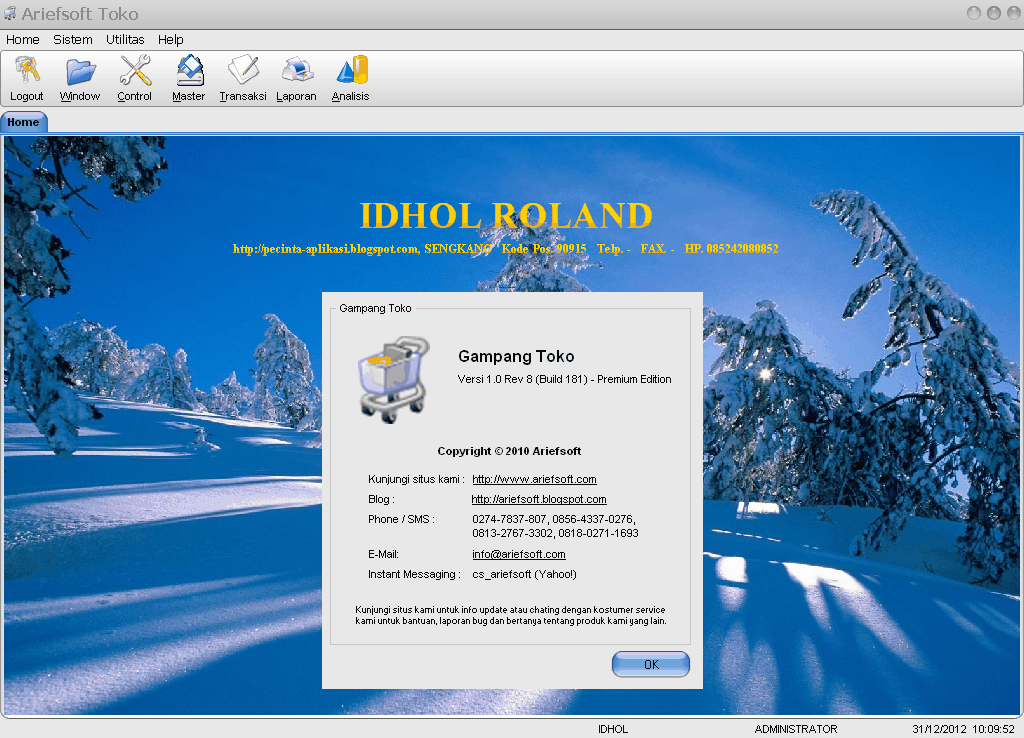Click the IDHOL ROLAND store title

tap(506, 216)
